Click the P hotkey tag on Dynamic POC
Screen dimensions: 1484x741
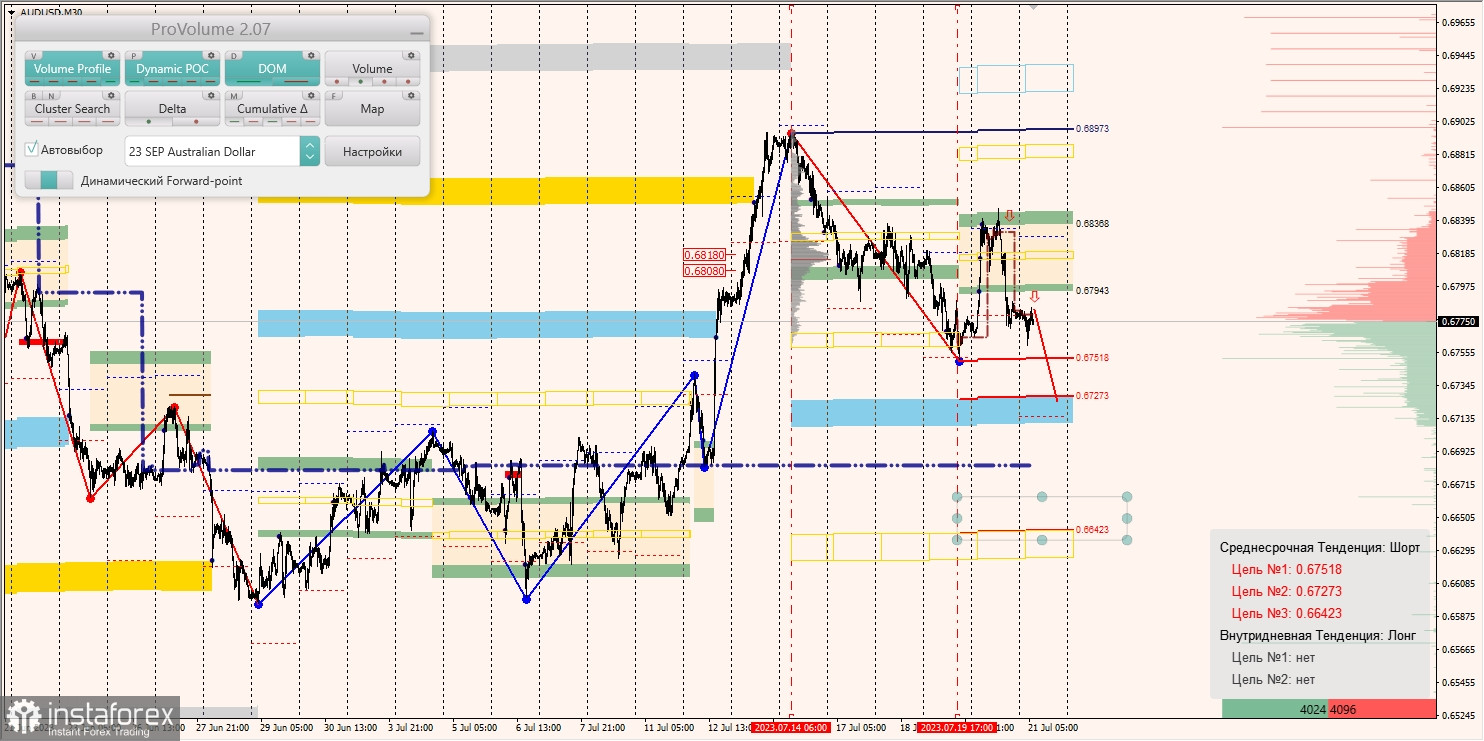pyautogui.click(x=134, y=56)
